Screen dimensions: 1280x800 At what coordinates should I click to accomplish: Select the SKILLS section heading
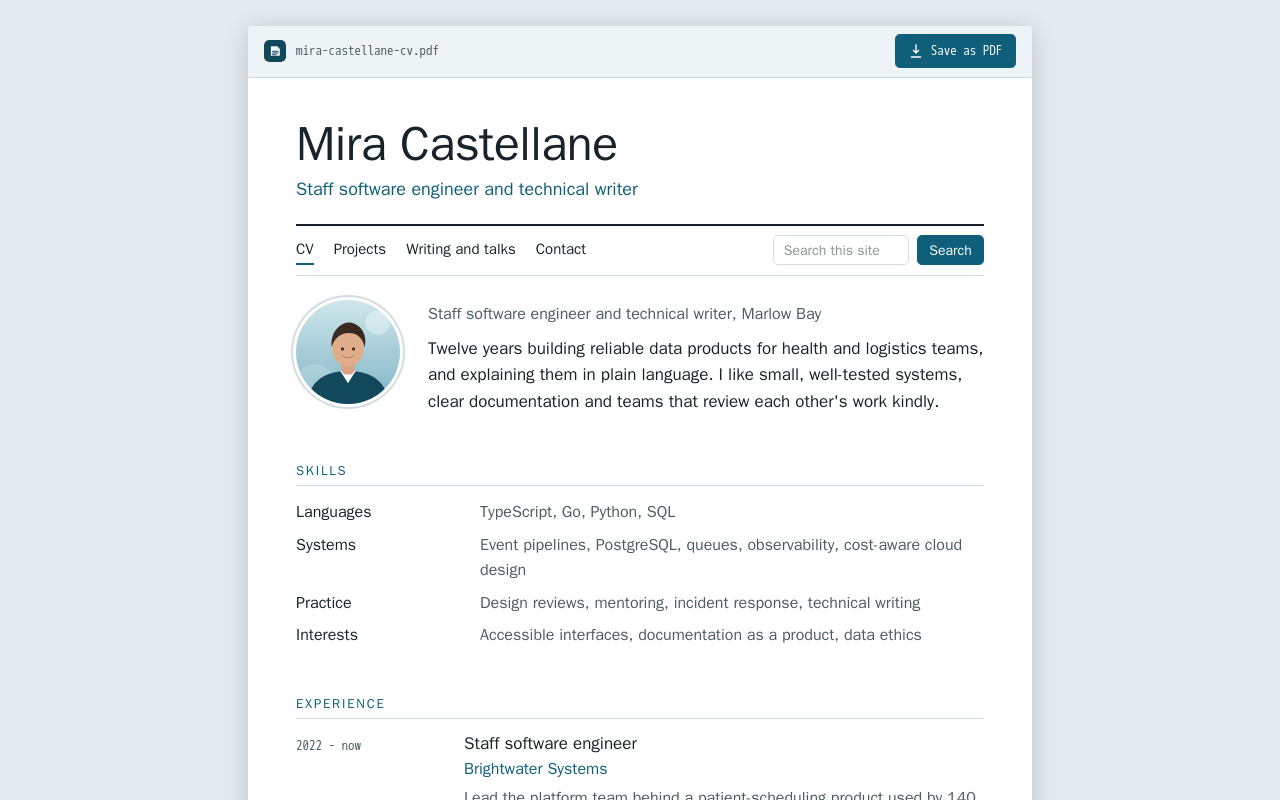[x=321, y=471]
